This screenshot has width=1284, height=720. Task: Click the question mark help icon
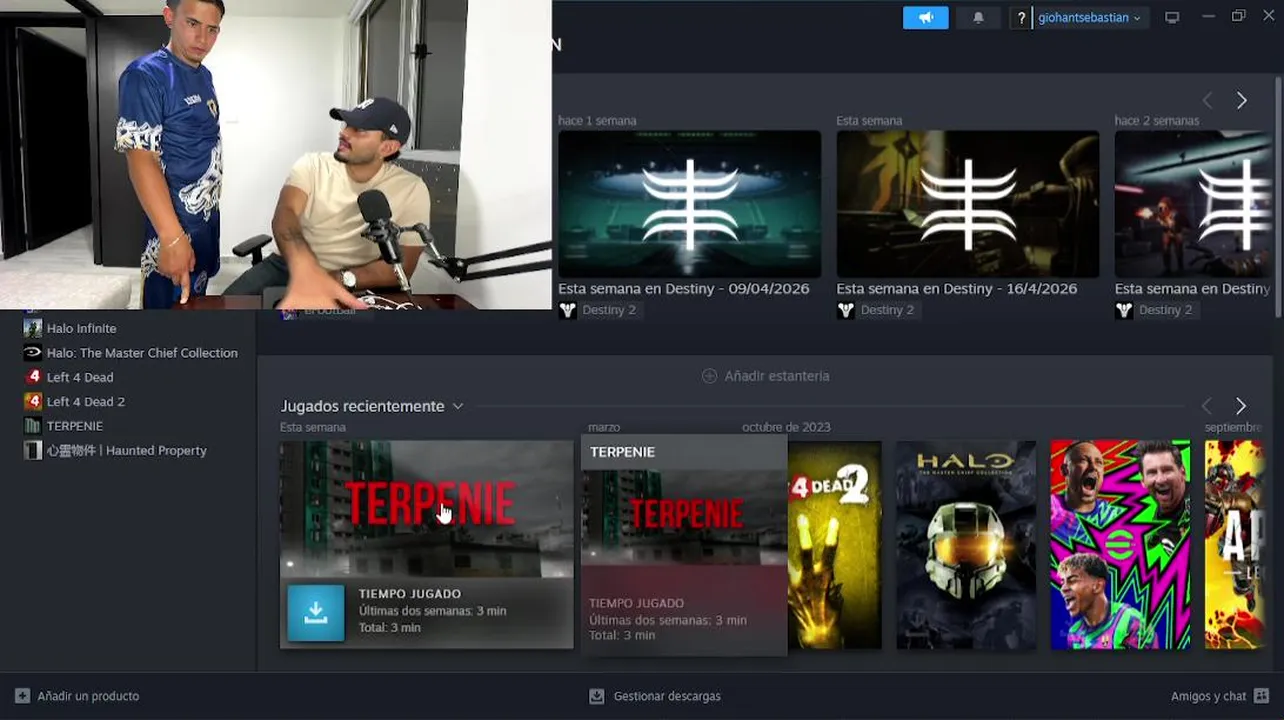[x=1021, y=18]
